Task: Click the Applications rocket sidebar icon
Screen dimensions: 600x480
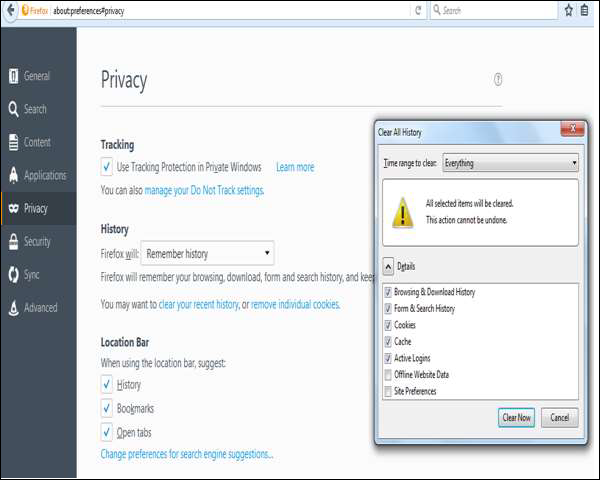Action: 12,175
